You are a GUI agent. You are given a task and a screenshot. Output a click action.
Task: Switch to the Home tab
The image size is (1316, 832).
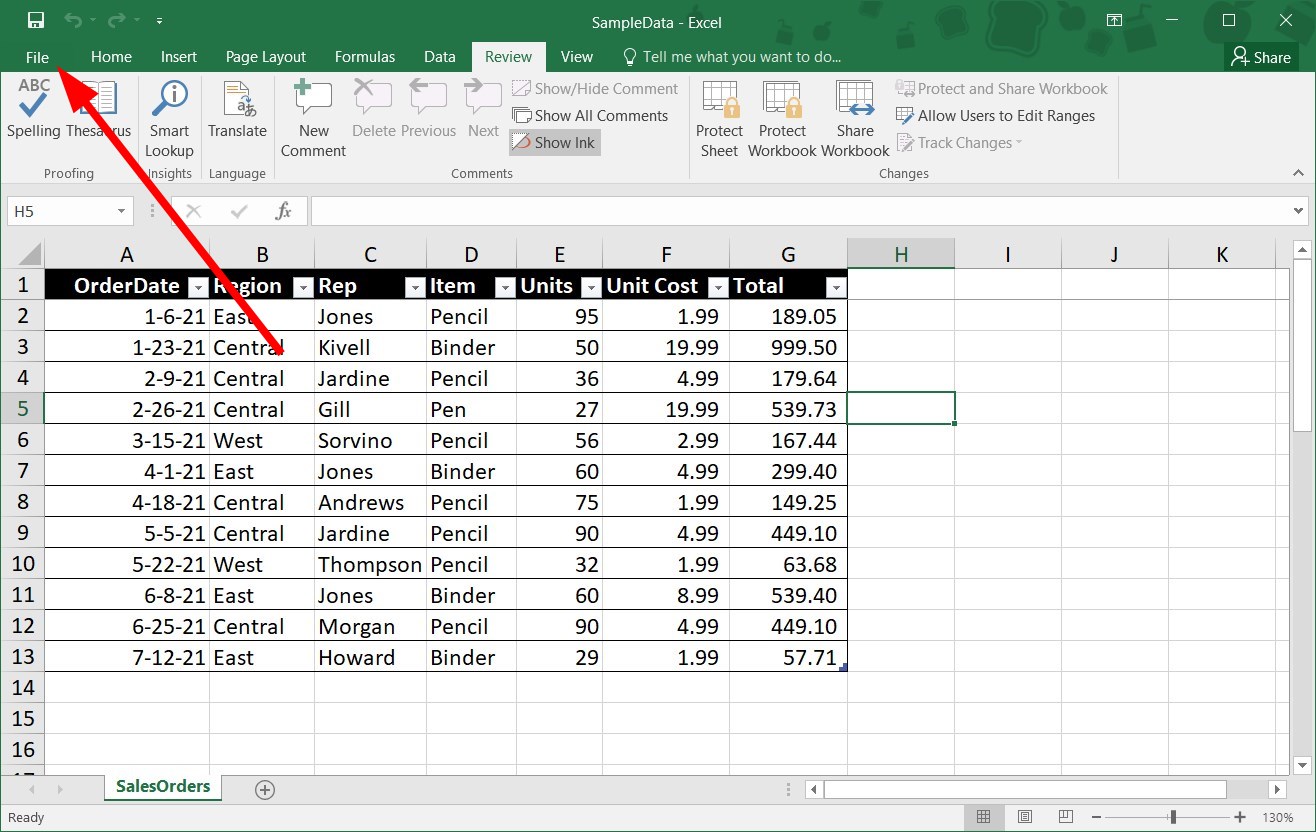pos(111,57)
